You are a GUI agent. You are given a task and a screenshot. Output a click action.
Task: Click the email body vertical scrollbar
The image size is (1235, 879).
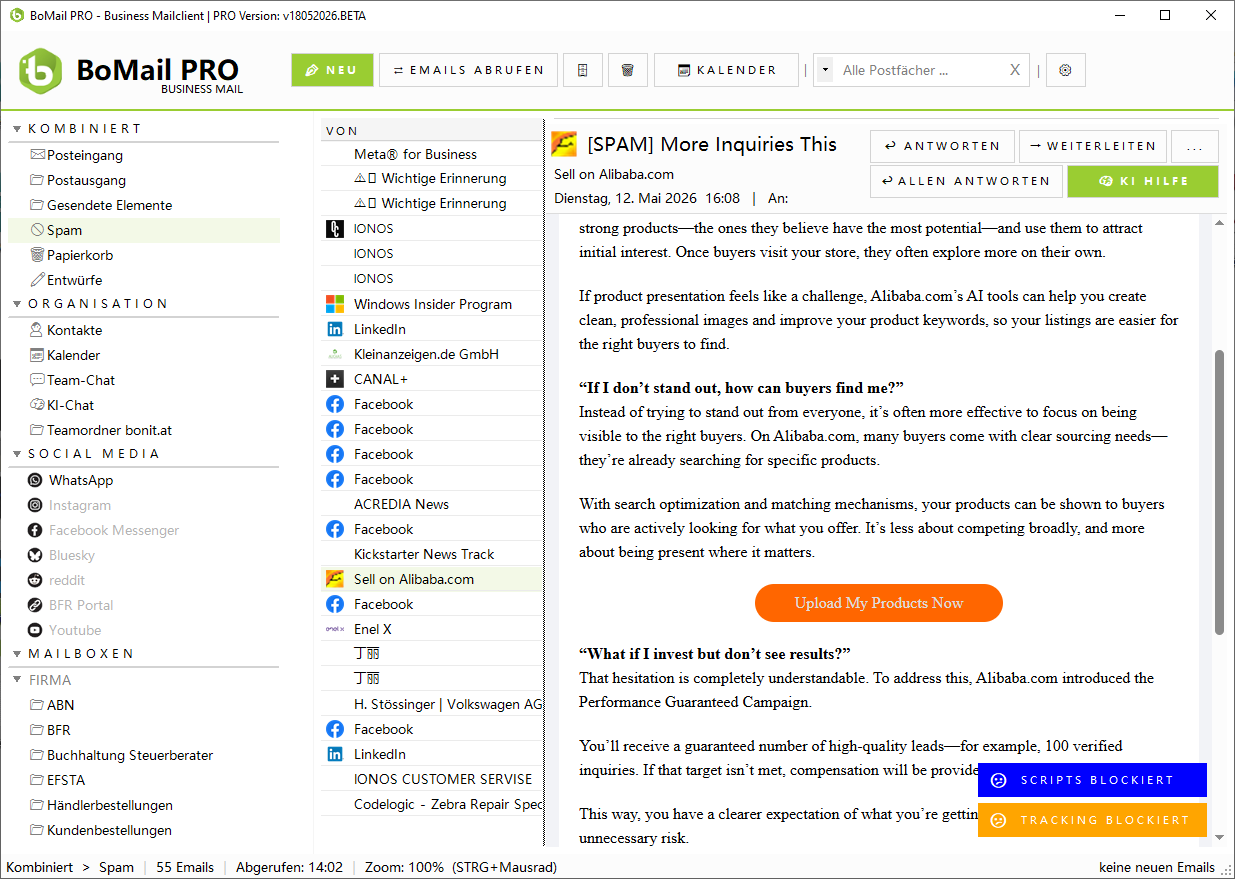click(1219, 491)
